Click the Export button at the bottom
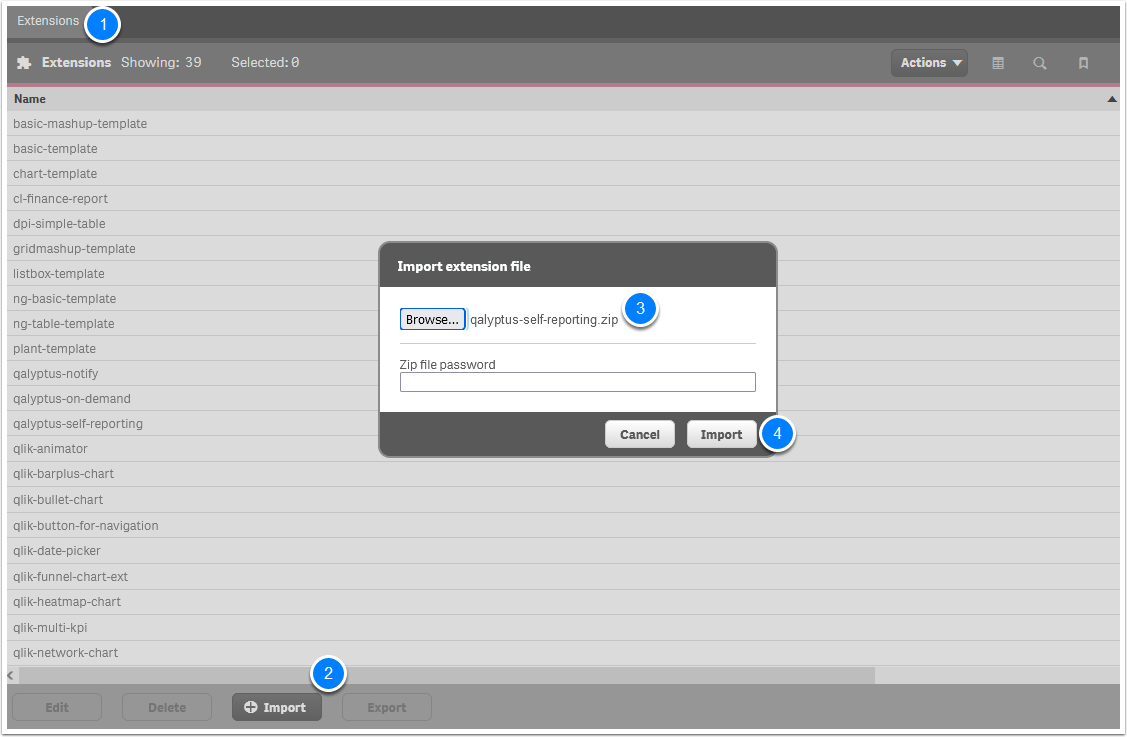The width and height of the screenshot is (1127, 737). pos(386,707)
